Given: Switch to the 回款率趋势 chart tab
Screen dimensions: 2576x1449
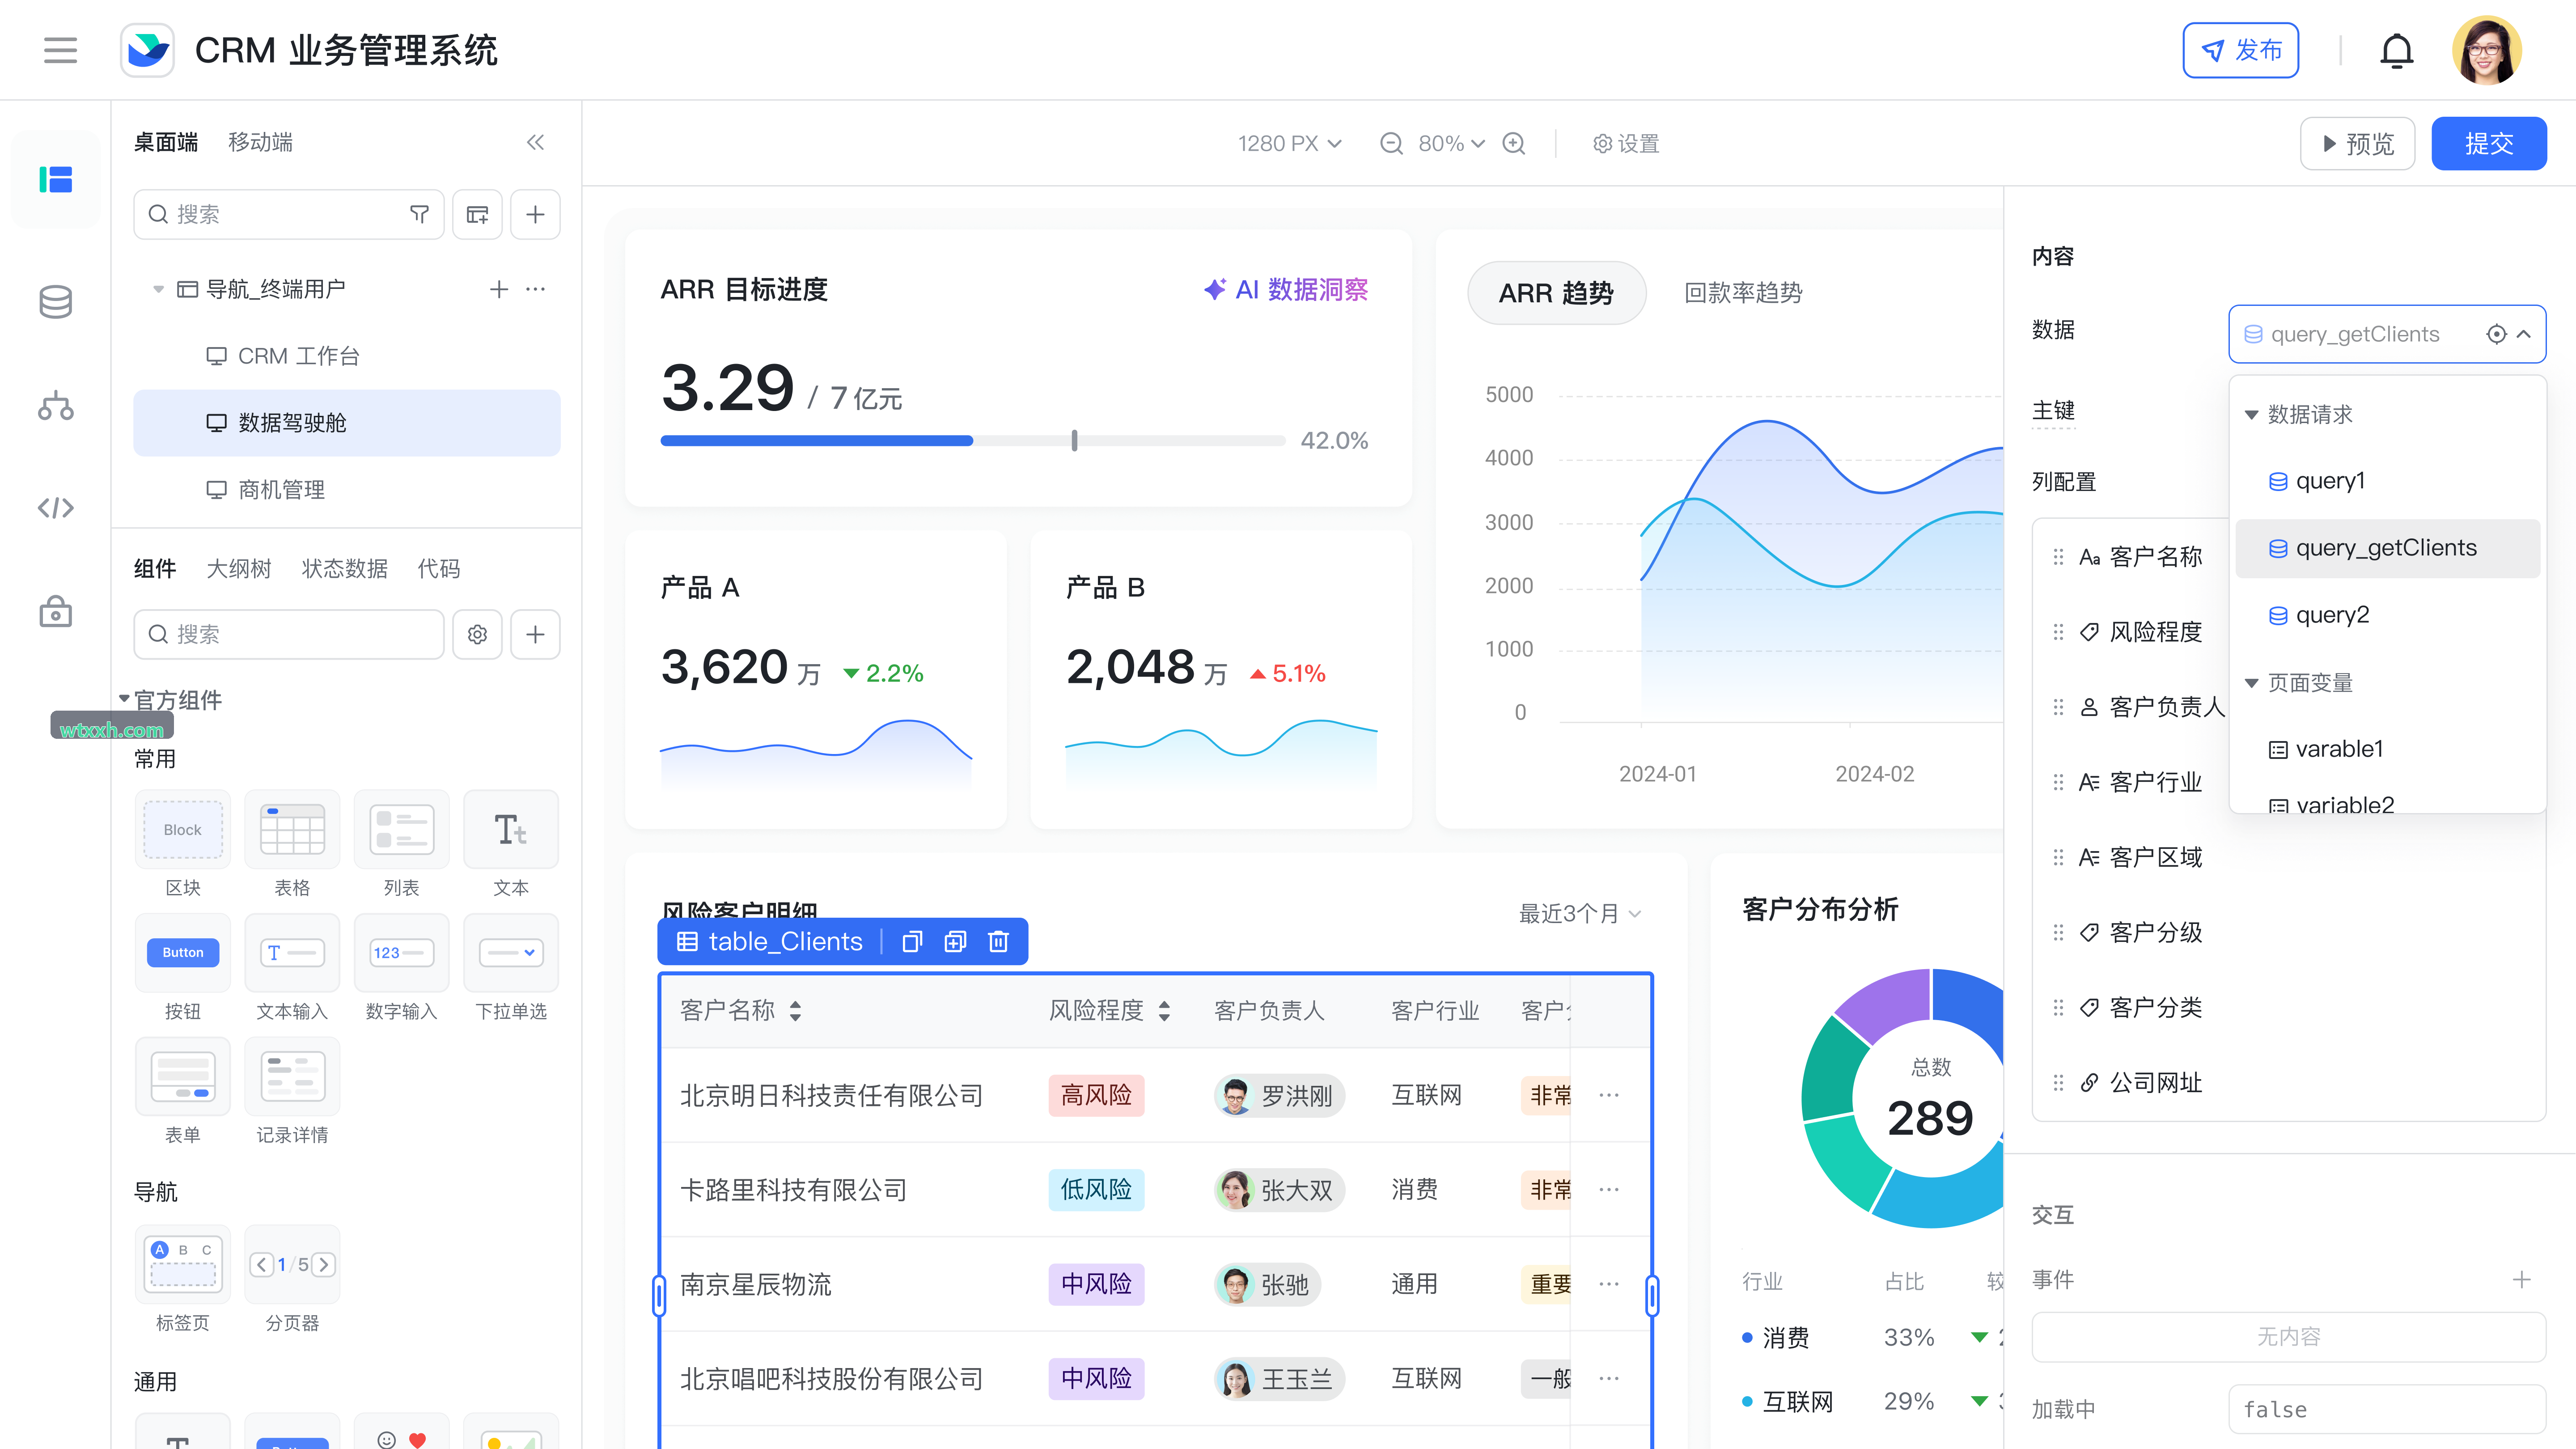Looking at the screenshot, I should coord(1743,293).
